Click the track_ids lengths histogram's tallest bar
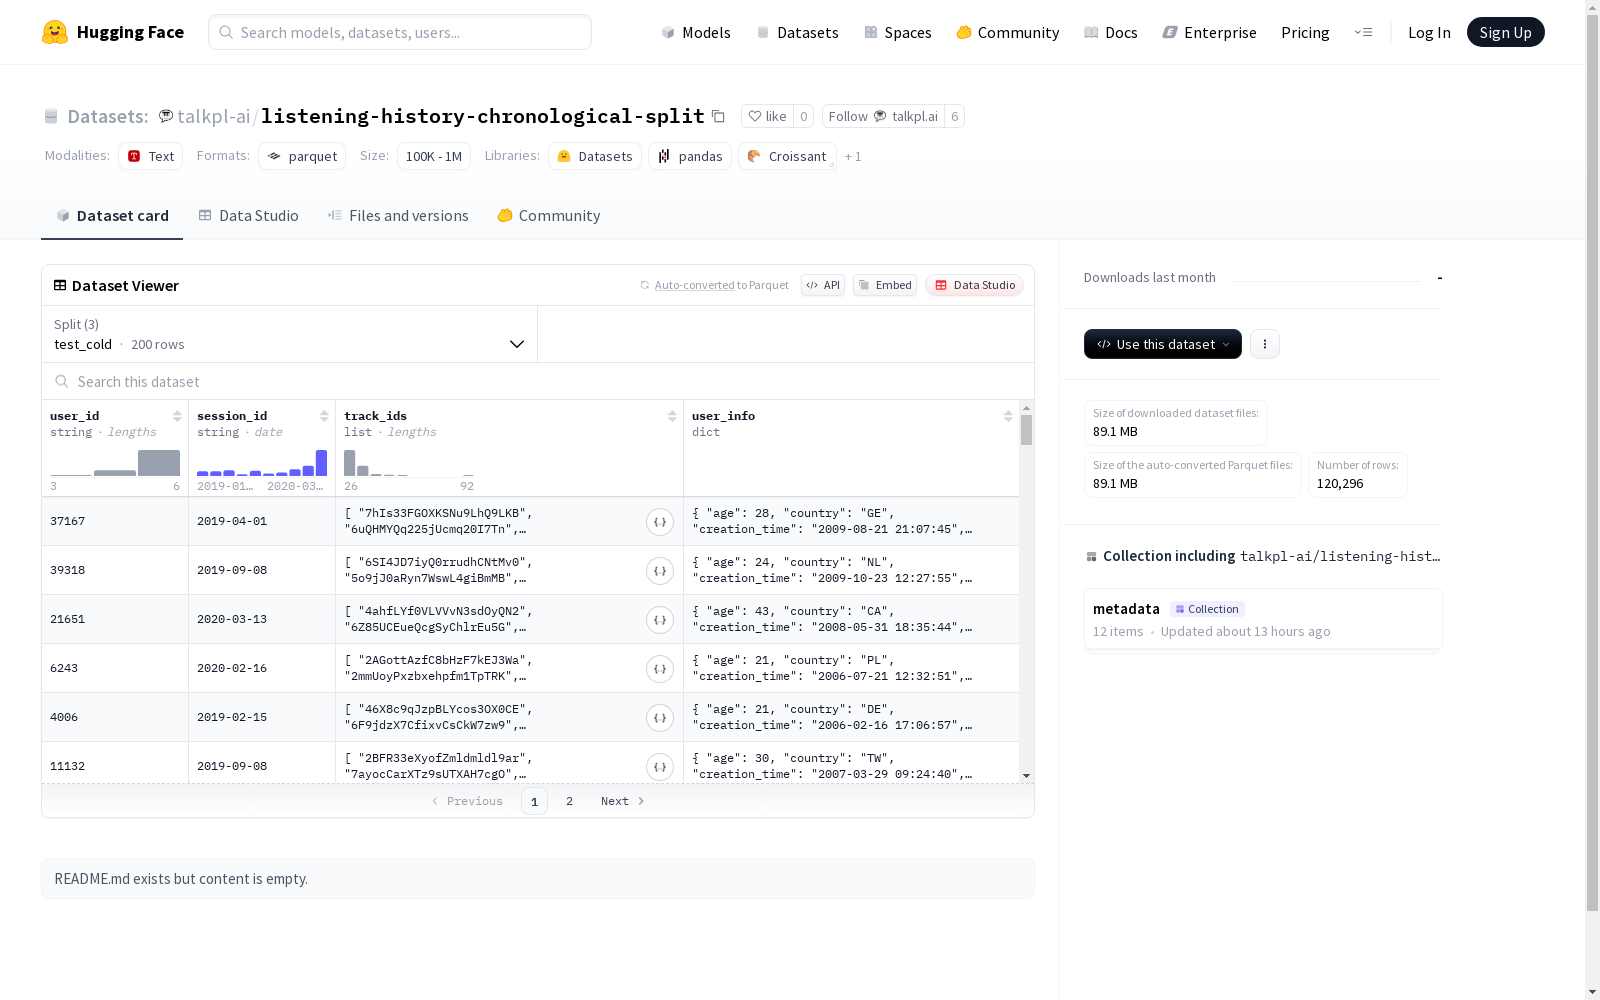 point(350,463)
